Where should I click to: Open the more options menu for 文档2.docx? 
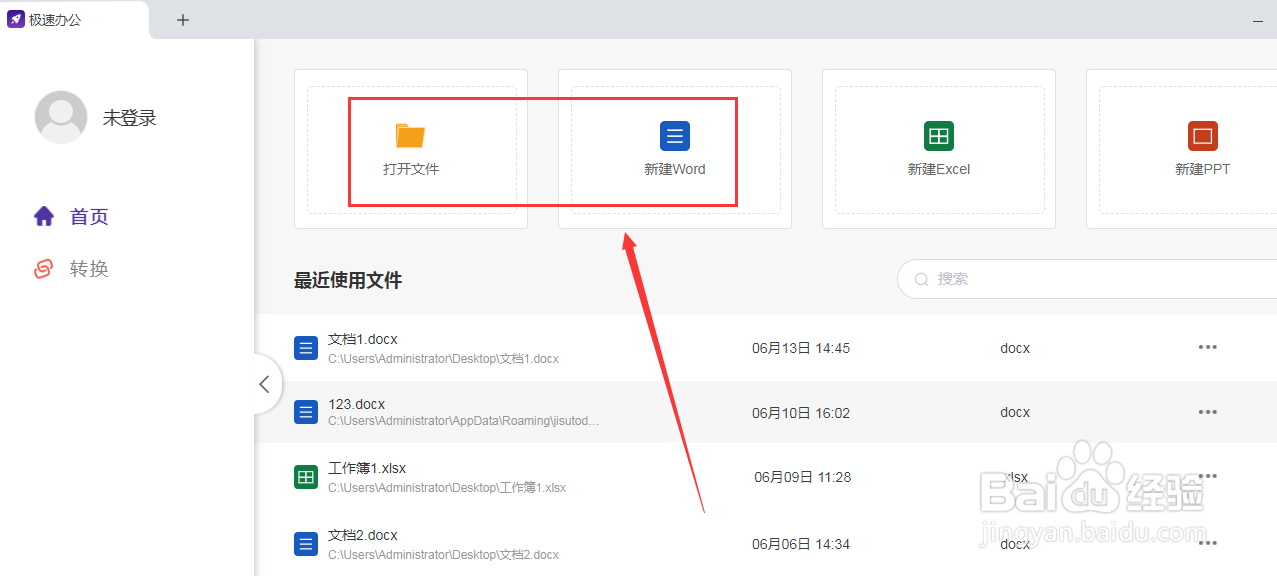point(1207,543)
